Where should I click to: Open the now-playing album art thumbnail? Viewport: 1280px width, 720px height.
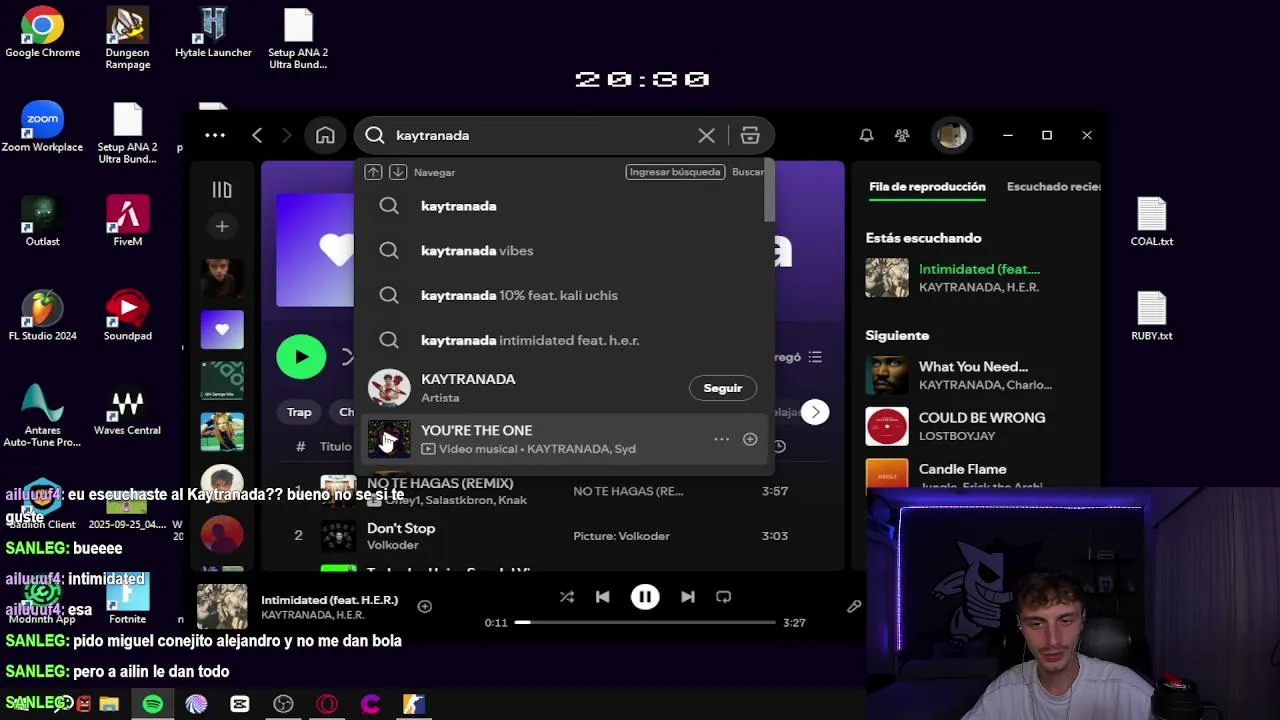tap(222, 606)
